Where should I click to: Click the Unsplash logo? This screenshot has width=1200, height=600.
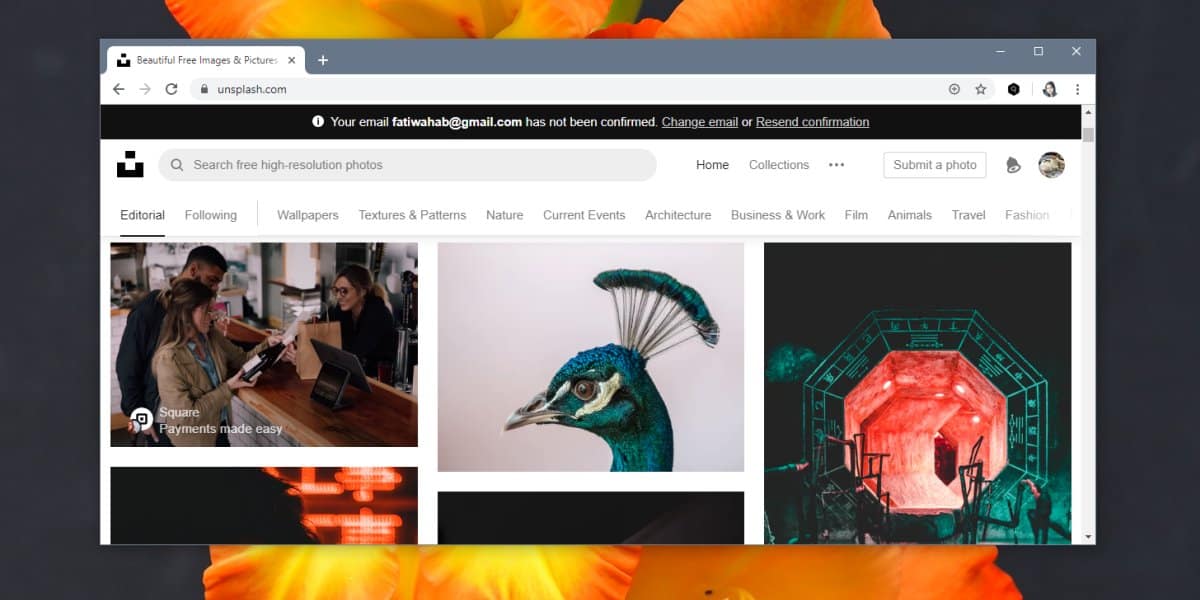tap(128, 164)
